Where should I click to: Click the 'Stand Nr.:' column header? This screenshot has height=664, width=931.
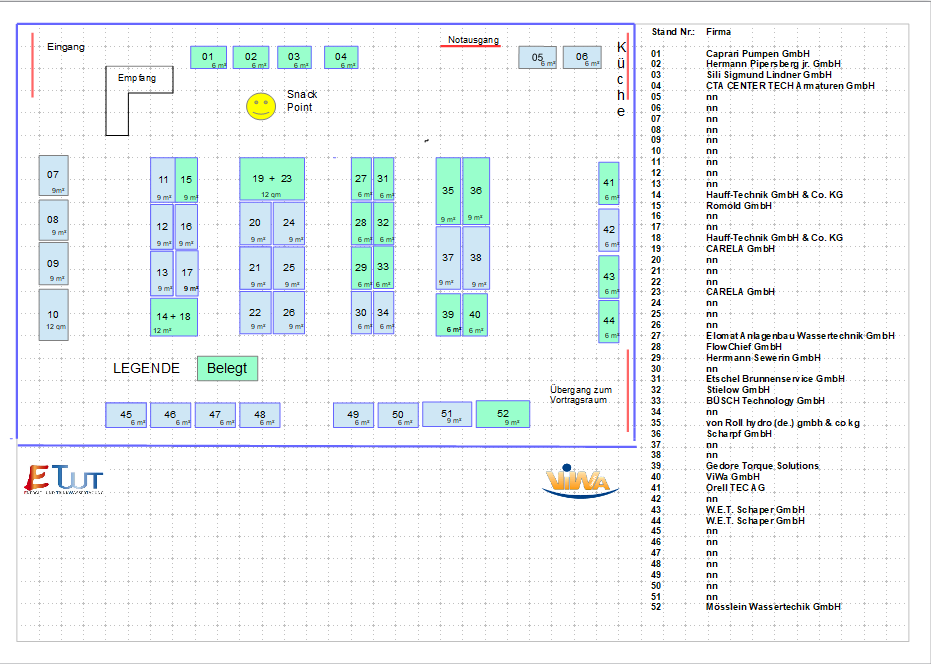[673, 32]
